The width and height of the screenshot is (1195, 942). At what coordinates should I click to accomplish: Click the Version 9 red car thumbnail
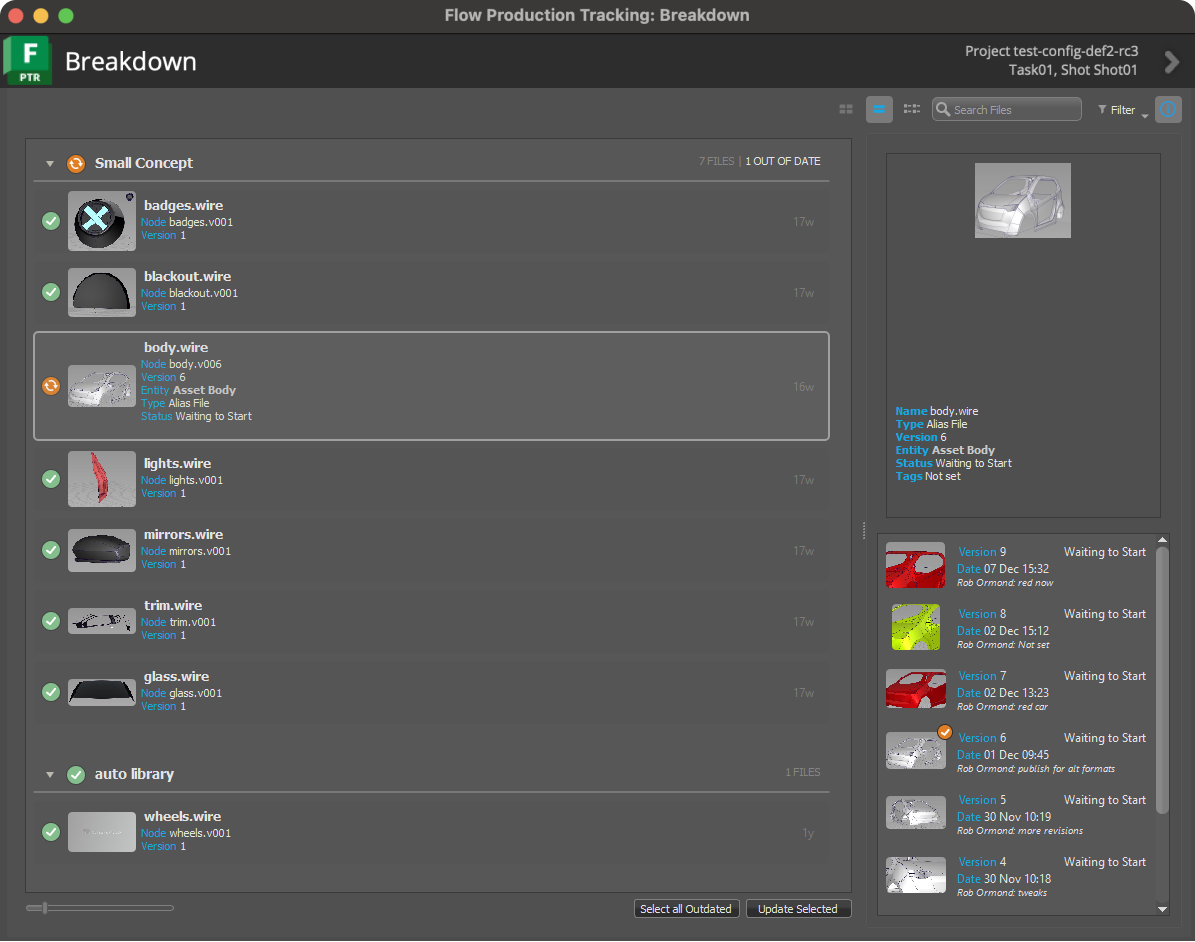(x=915, y=566)
